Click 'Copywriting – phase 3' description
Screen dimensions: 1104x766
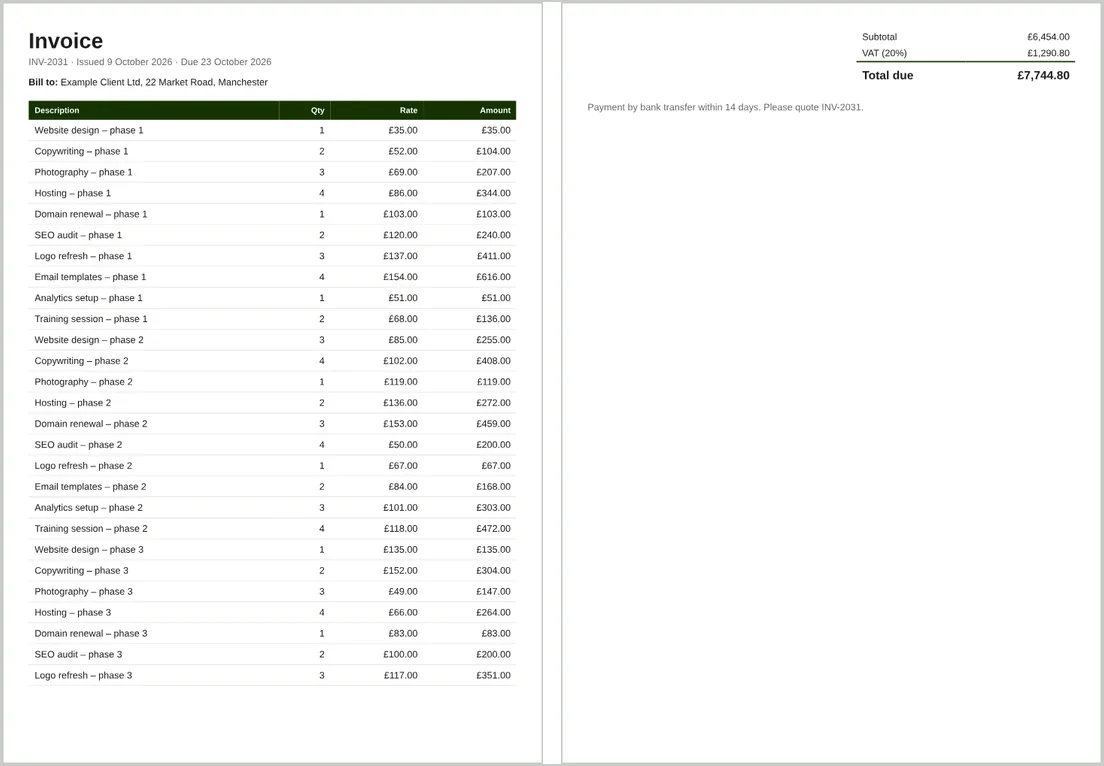point(82,571)
